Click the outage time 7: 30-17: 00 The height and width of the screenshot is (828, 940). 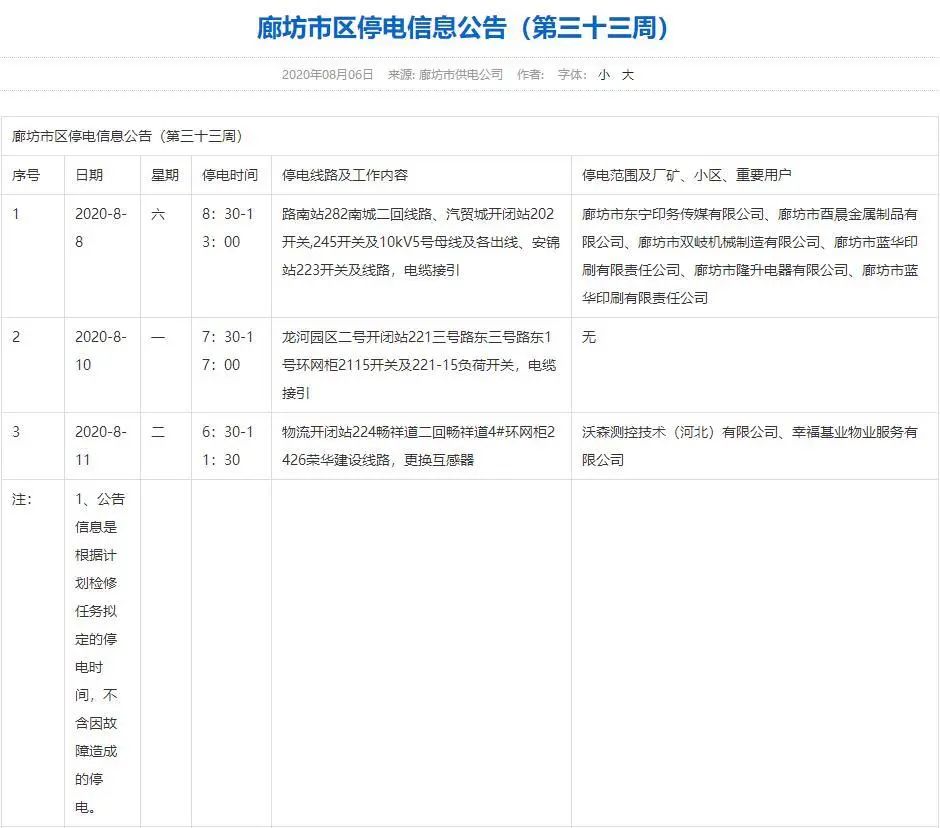coord(231,365)
